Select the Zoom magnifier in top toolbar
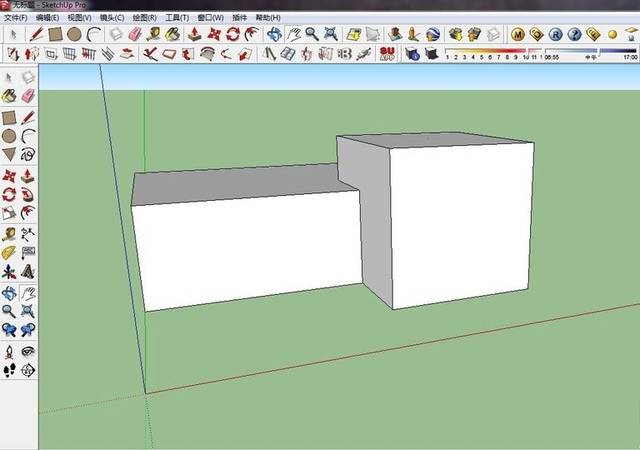This screenshot has height=450, width=640. (x=312, y=34)
